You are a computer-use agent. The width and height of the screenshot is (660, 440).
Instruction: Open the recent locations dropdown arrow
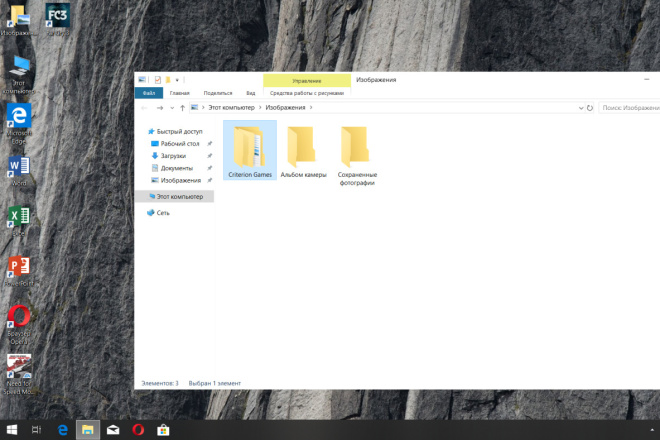(x=172, y=108)
